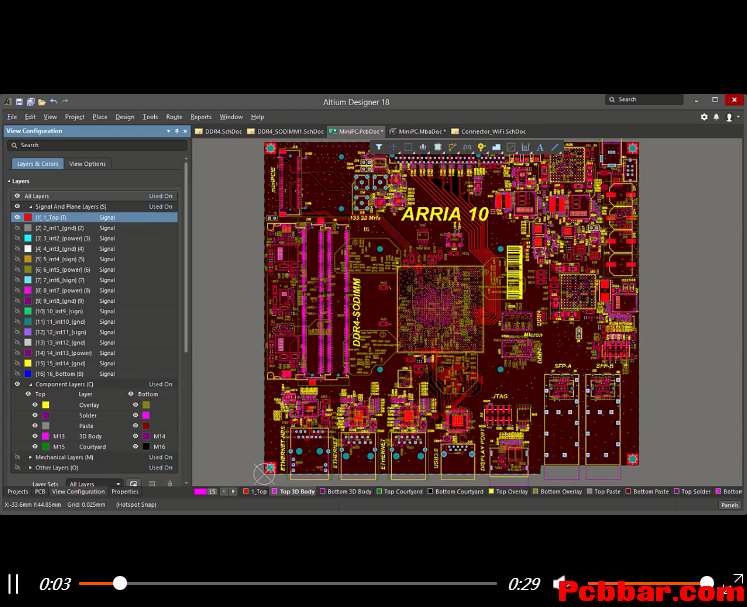Click the create layer set icon beside All Layers
Viewport: 747px width, 607px height.
(134, 483)
